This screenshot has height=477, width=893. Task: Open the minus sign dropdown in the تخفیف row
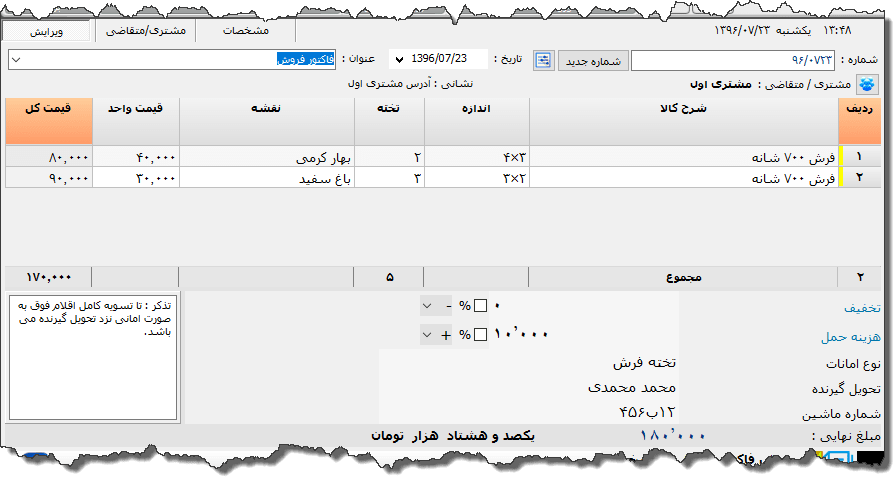(436, 306)
